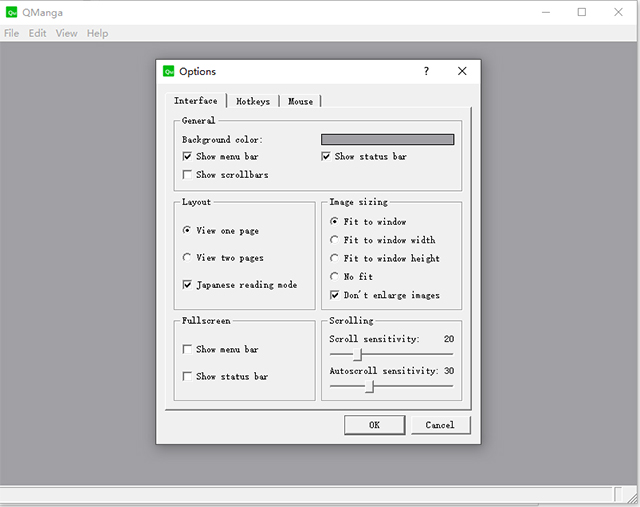Switch to the Mouse tab

[x=300, y=101]
